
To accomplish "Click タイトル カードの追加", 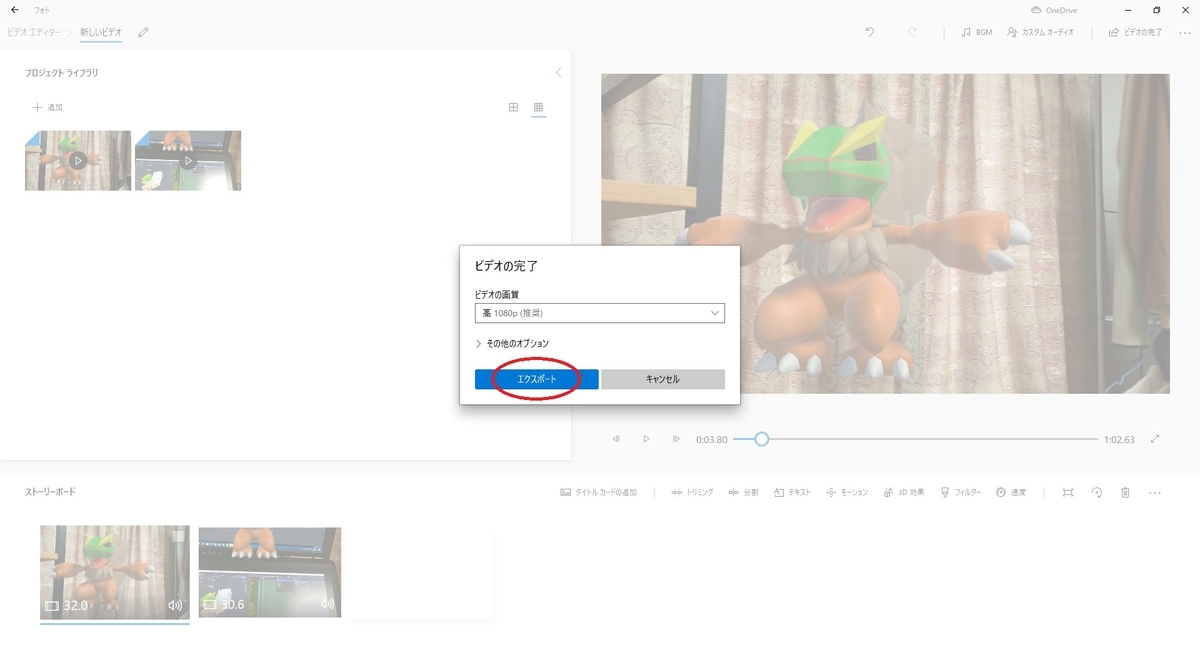I will 598,492.
